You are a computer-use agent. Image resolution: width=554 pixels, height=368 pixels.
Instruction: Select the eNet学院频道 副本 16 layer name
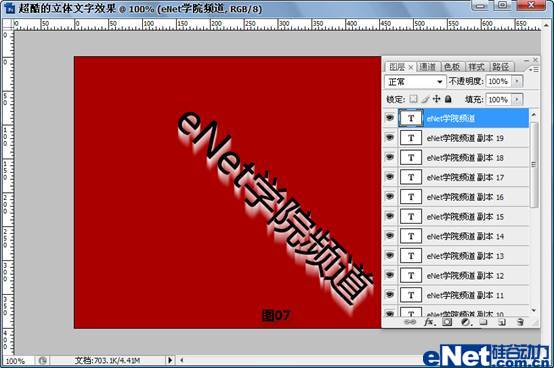(465, 197)
